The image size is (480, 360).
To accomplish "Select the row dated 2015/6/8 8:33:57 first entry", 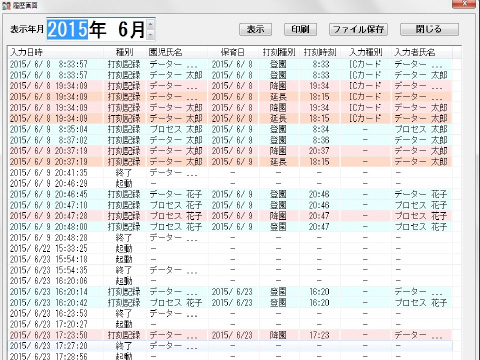I will (230, 64).
